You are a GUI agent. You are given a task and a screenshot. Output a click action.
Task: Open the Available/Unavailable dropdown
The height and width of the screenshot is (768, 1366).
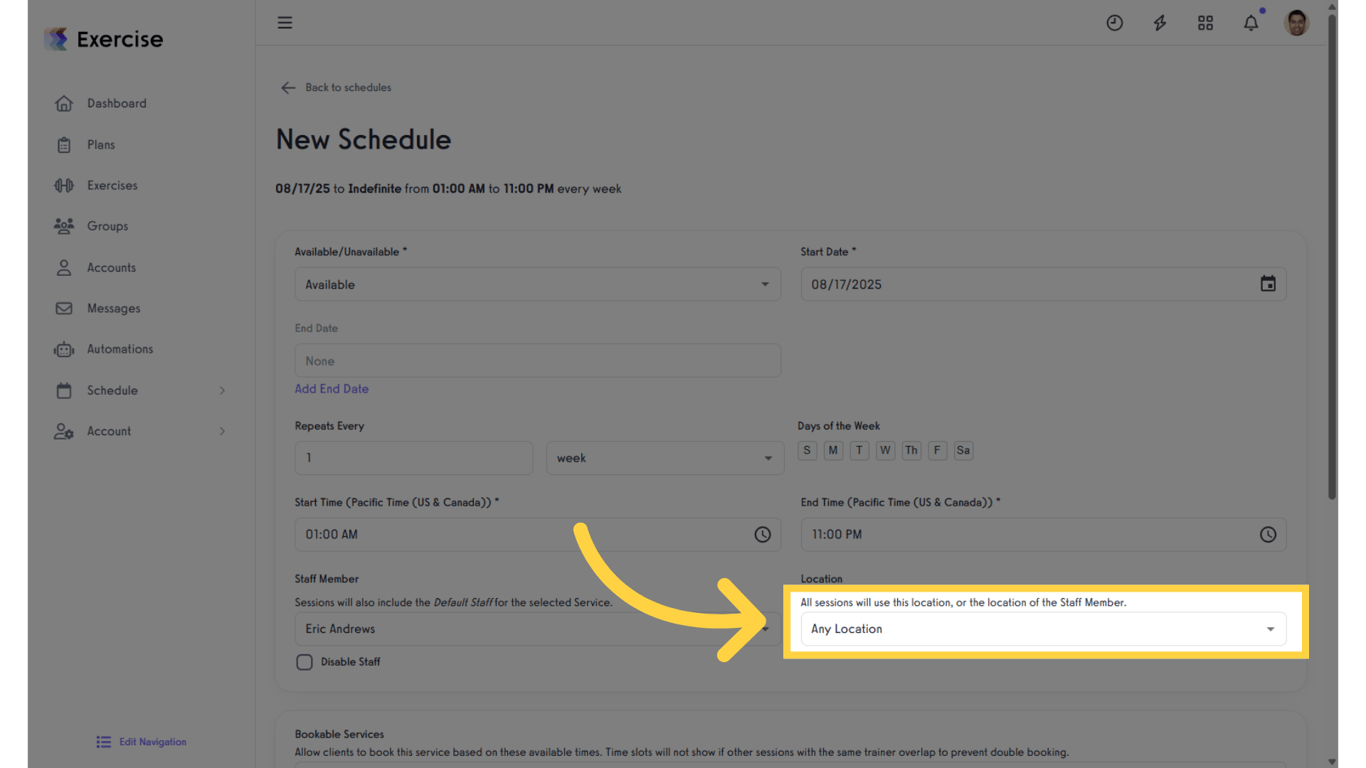tap(538, 284)
